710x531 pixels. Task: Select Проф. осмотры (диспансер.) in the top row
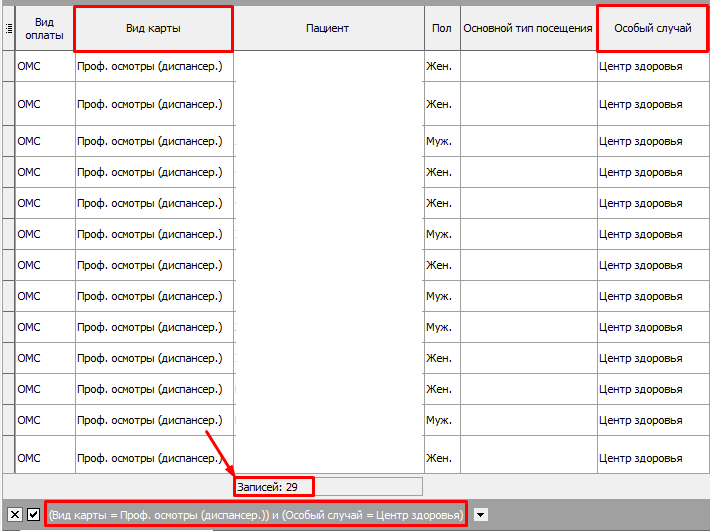[154, 67]
